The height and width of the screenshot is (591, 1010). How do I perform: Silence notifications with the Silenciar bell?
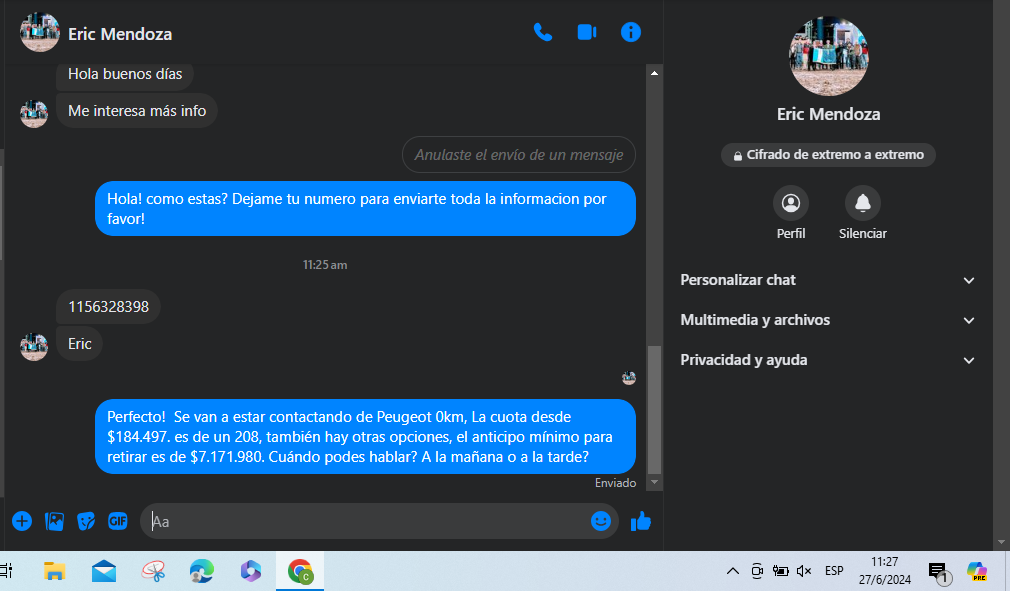tap(862, 204)
